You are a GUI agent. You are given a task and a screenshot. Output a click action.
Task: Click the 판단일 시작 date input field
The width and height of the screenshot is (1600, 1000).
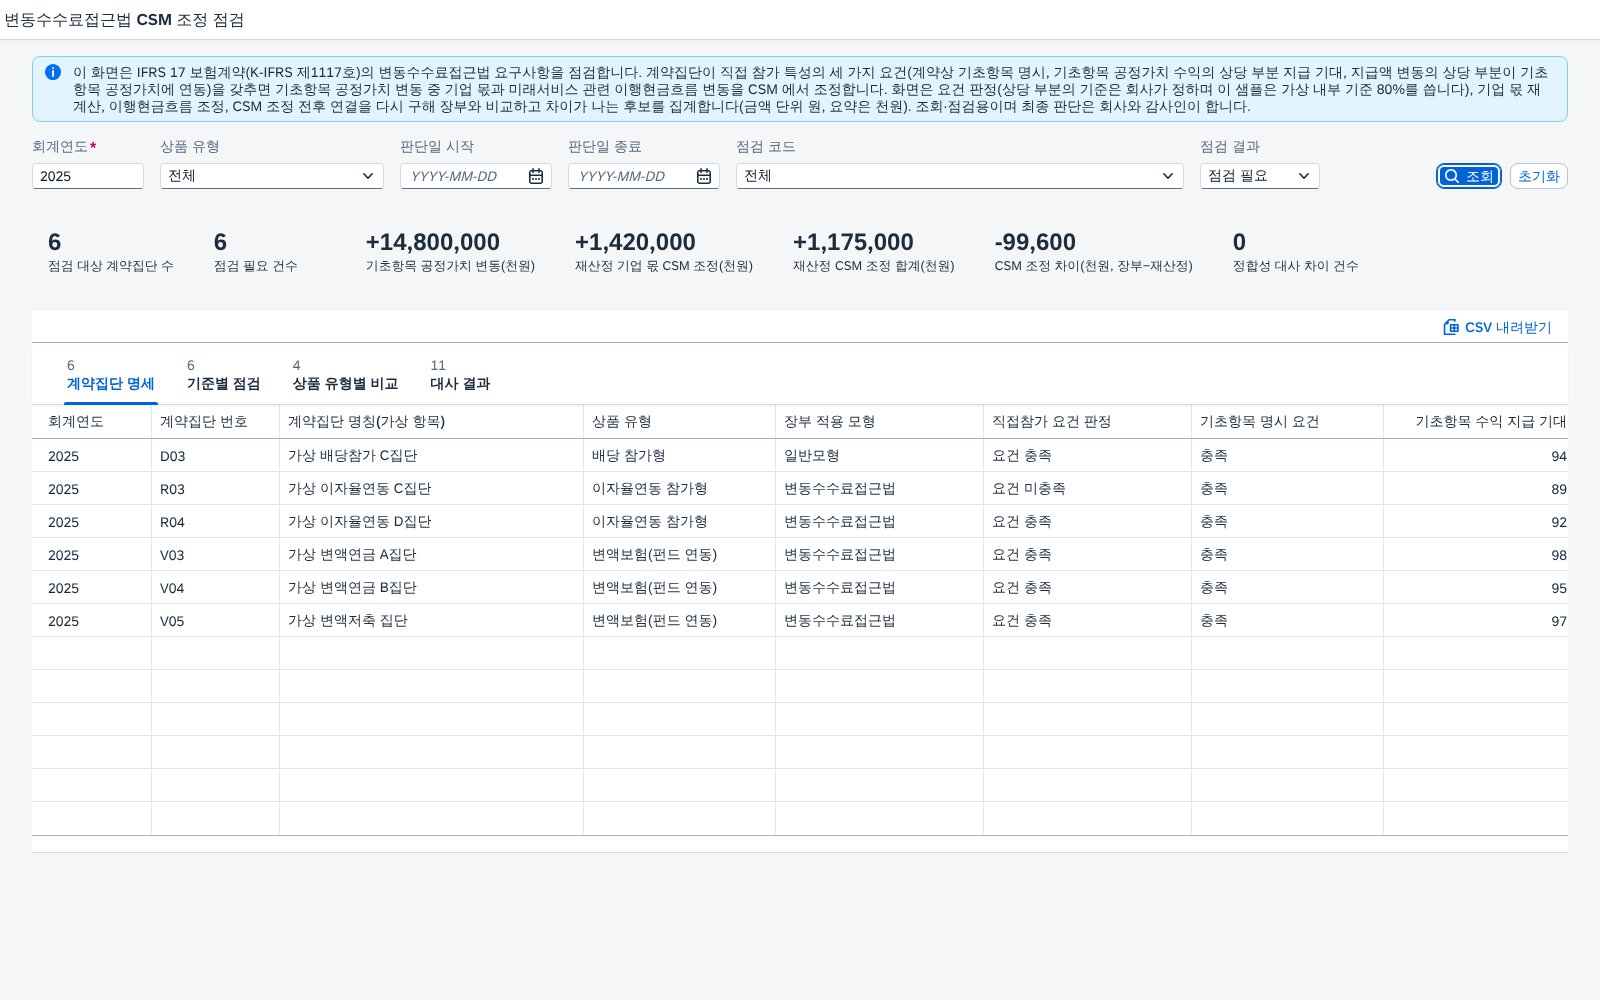pyautogui.click(x=463, y=176)
